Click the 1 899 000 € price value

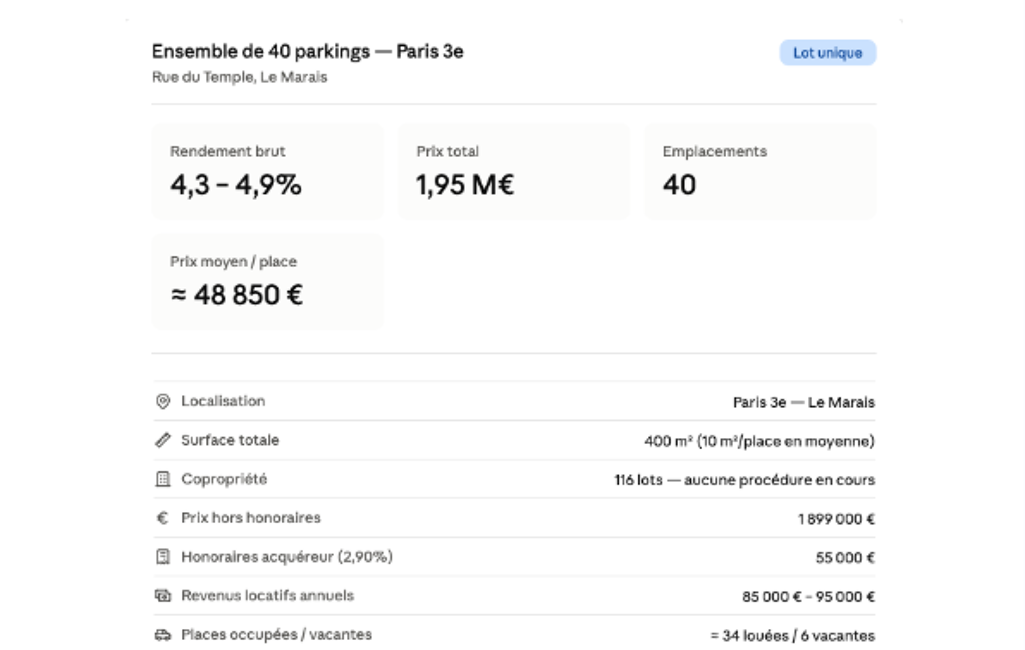coord(836,519)
